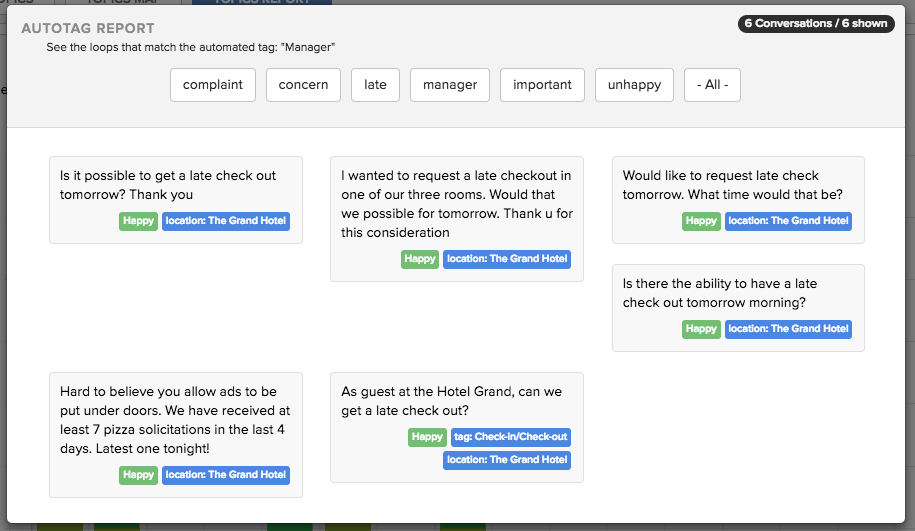Screen dimensions: 915x531
Task: Filter by the important tag button
Action: point(542,85)
